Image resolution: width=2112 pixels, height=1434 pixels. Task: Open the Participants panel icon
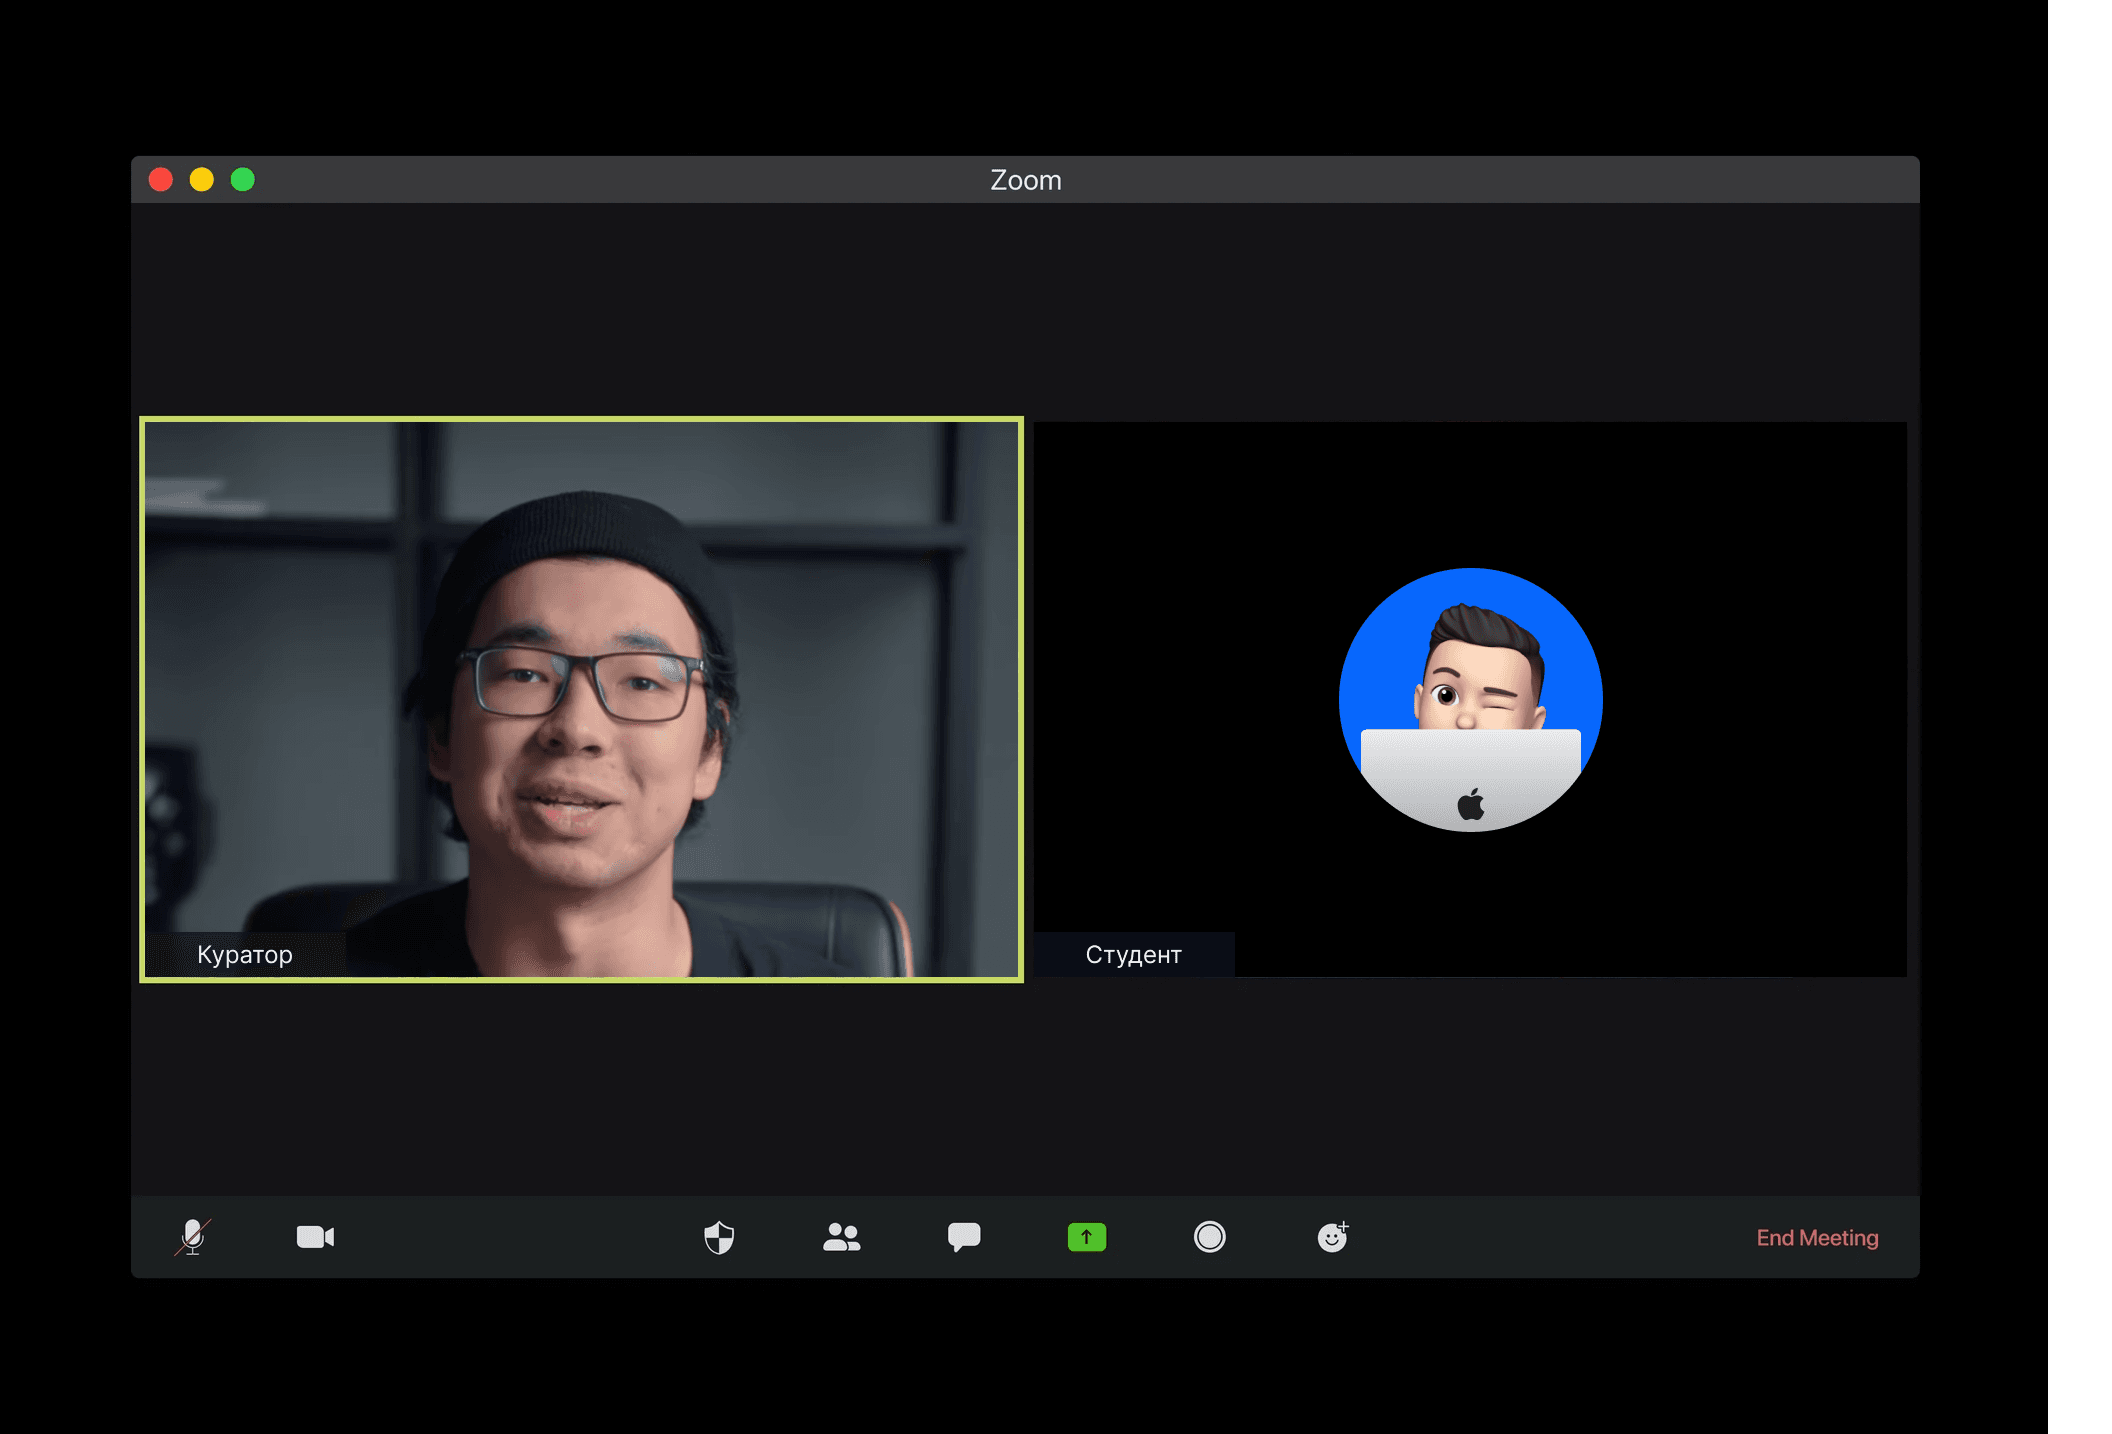pos(841,1237)
